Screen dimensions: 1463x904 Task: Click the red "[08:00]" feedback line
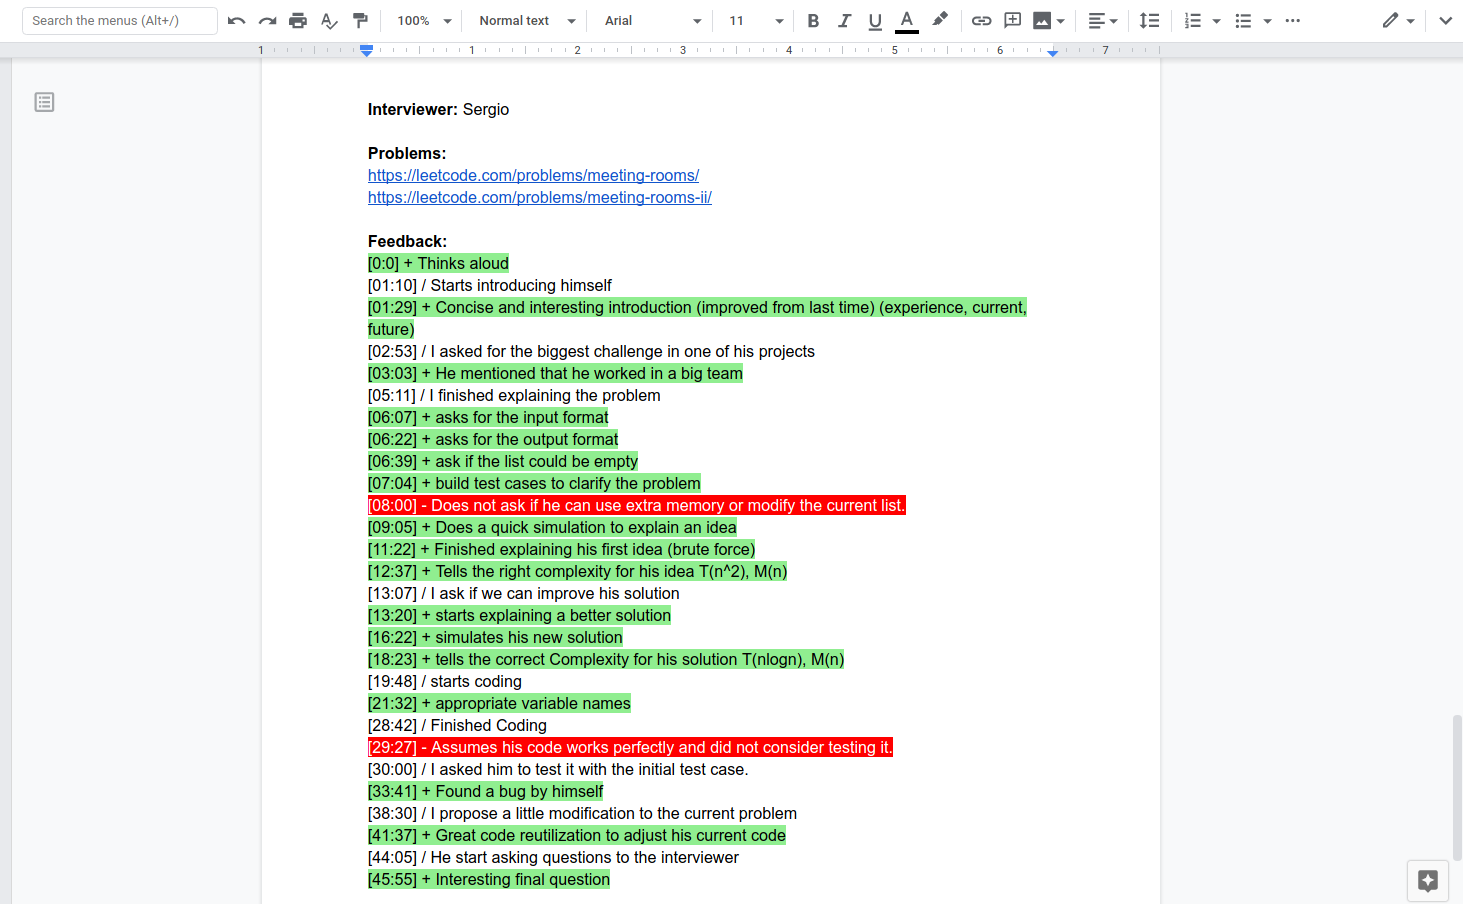636,505
